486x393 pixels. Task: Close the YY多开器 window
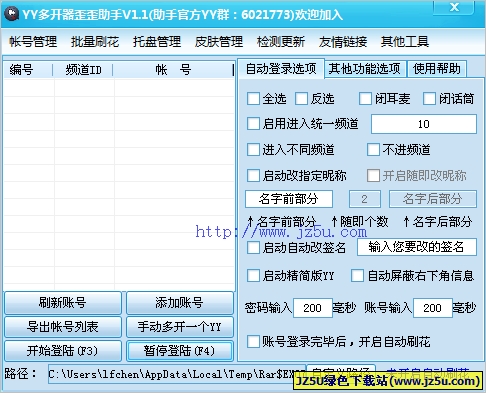(454, 7)
